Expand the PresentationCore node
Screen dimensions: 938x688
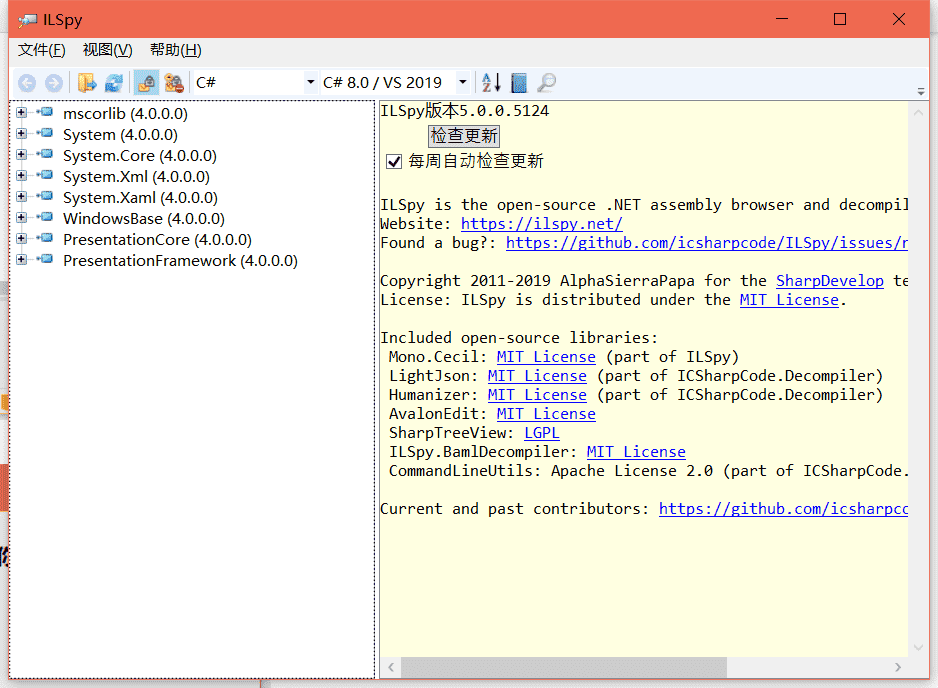pyautogui.click(x=22, y=238)
